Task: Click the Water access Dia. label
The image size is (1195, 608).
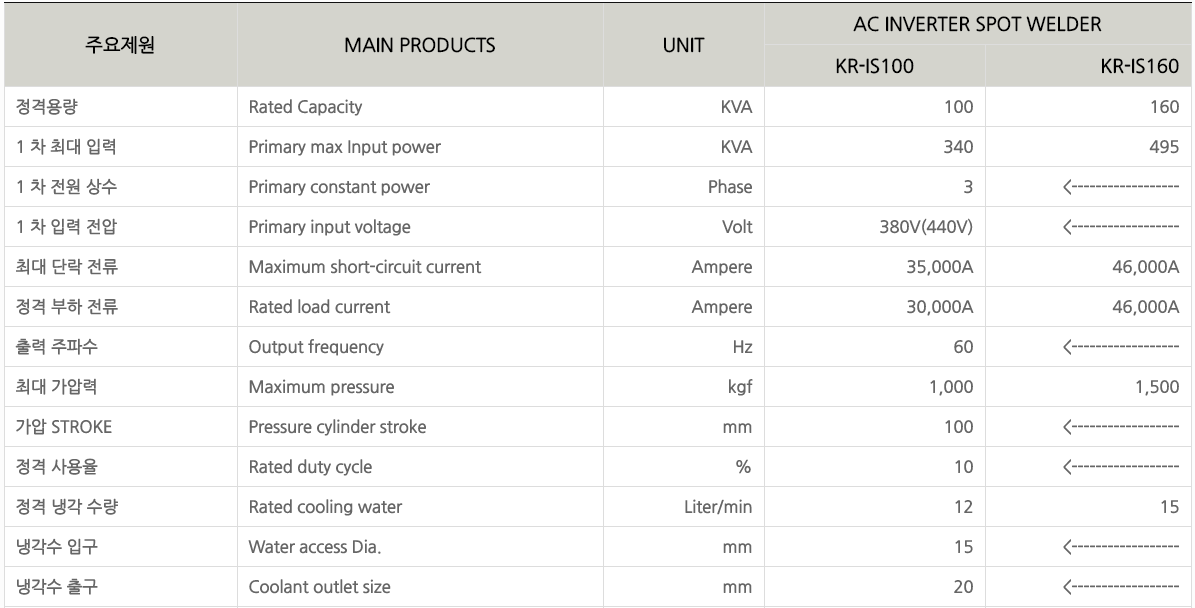Action: click(x=315, y=547)
